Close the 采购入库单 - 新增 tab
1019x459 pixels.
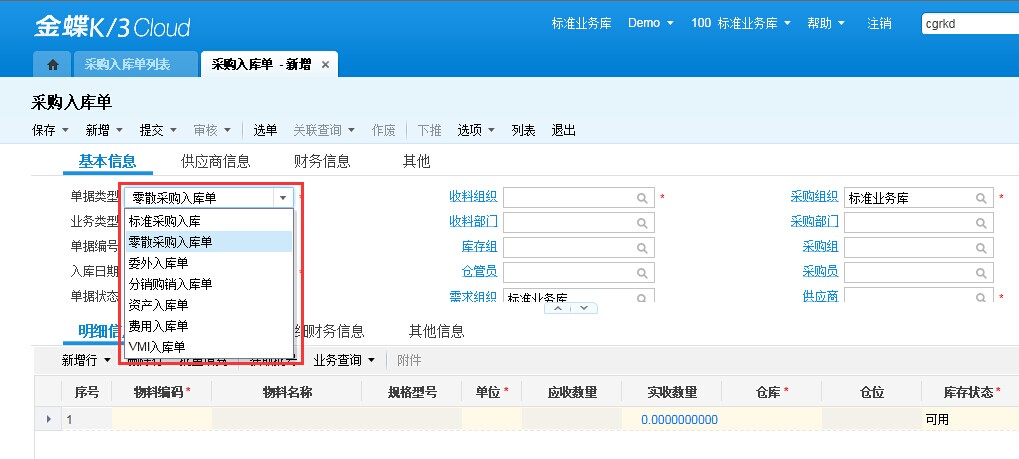323,65
